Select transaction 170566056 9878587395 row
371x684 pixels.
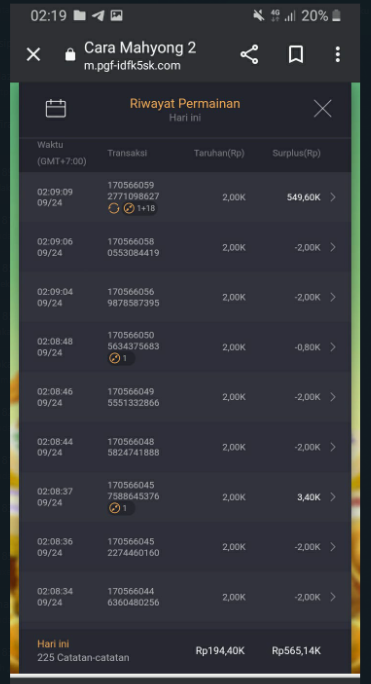point(185,297)
